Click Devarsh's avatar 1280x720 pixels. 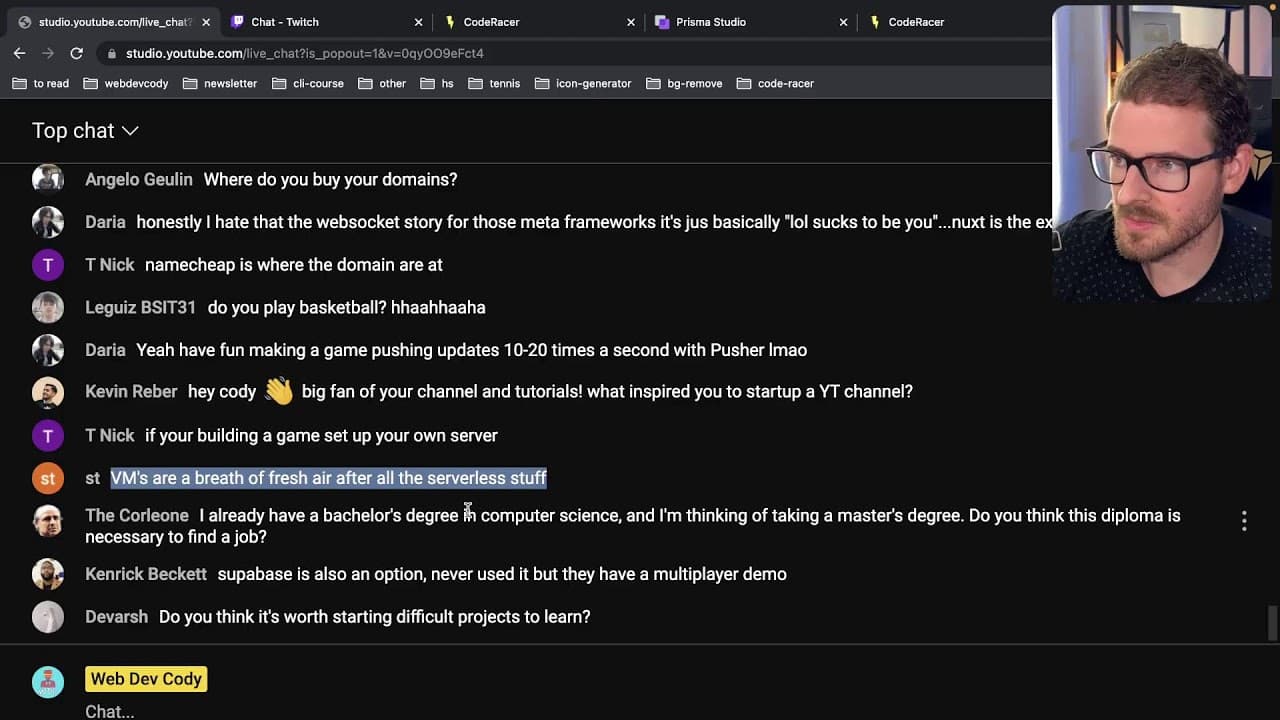tap(48, 617)
